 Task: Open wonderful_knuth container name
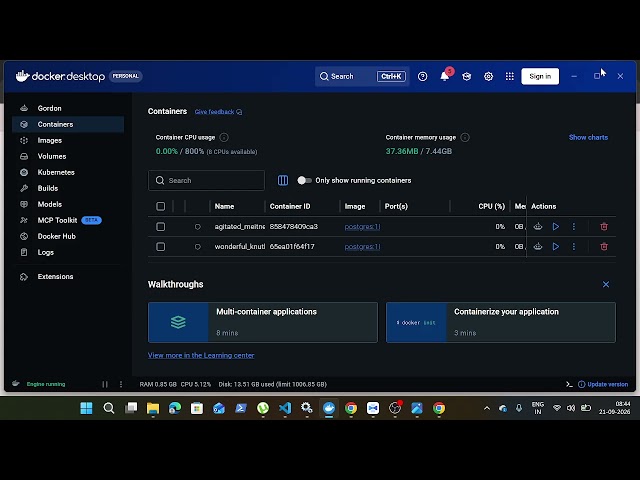(x=240, y=247)
